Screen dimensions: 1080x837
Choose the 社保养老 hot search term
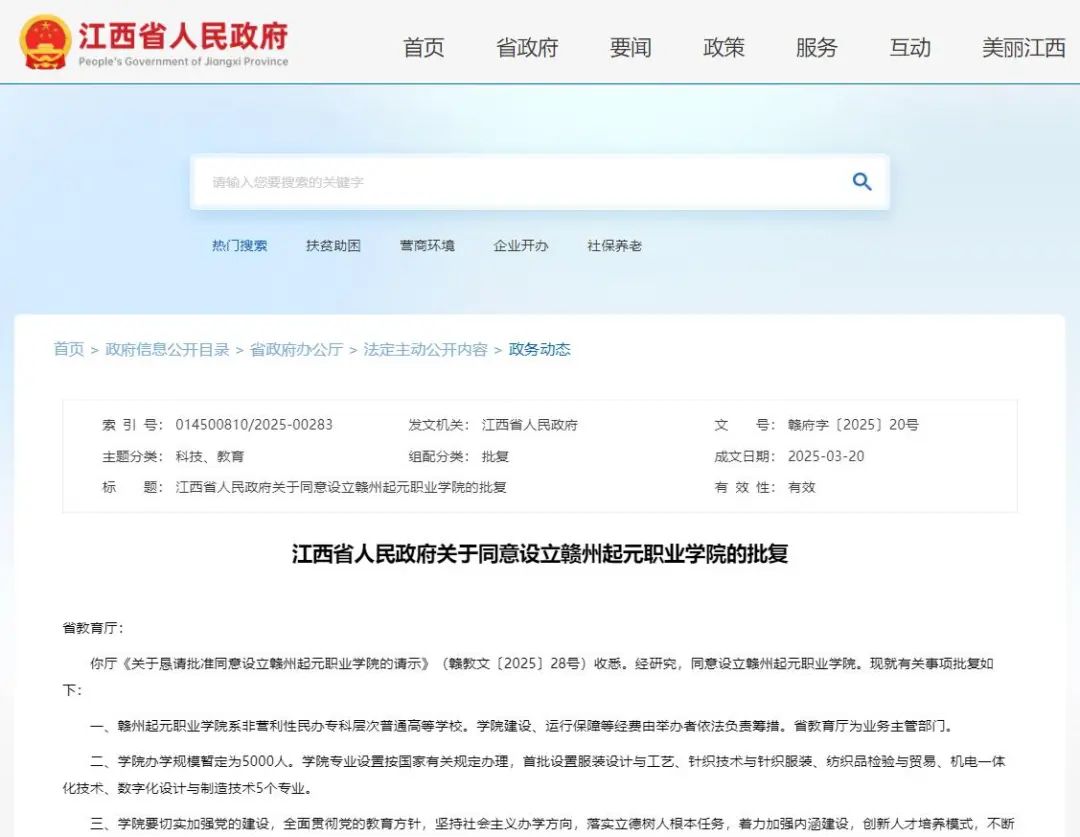click(614, 246)
